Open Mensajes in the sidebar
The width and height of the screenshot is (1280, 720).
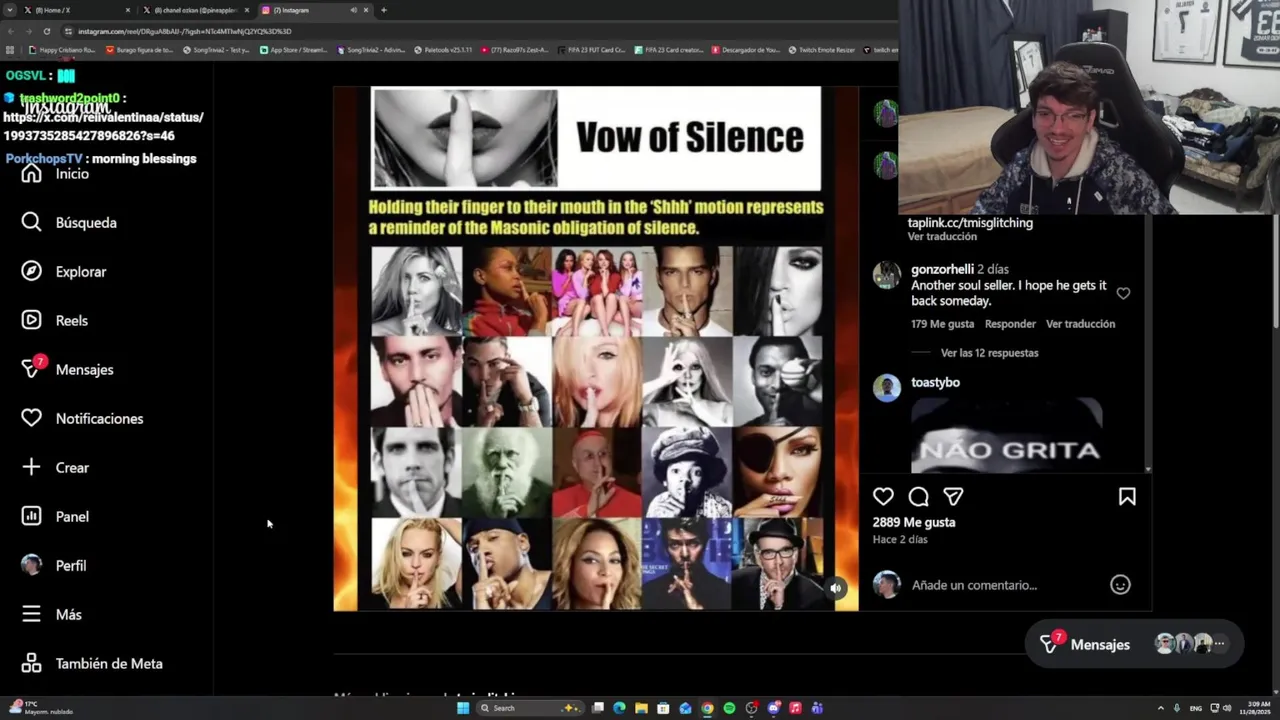[x=68, y=370]
